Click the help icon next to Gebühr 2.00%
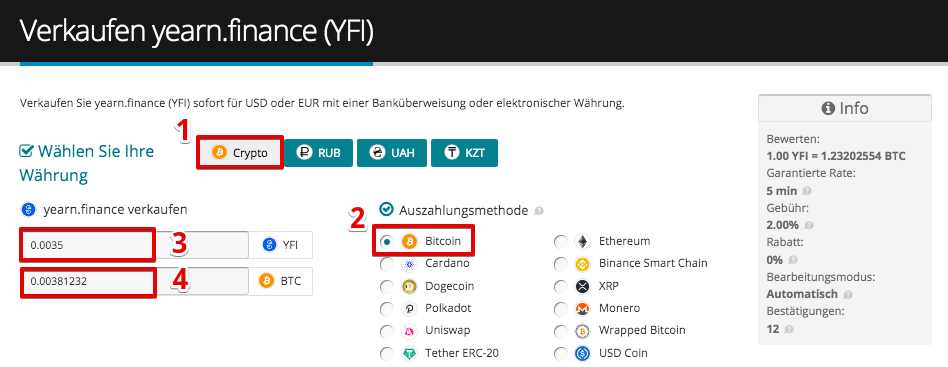 [x=807, y=226]
